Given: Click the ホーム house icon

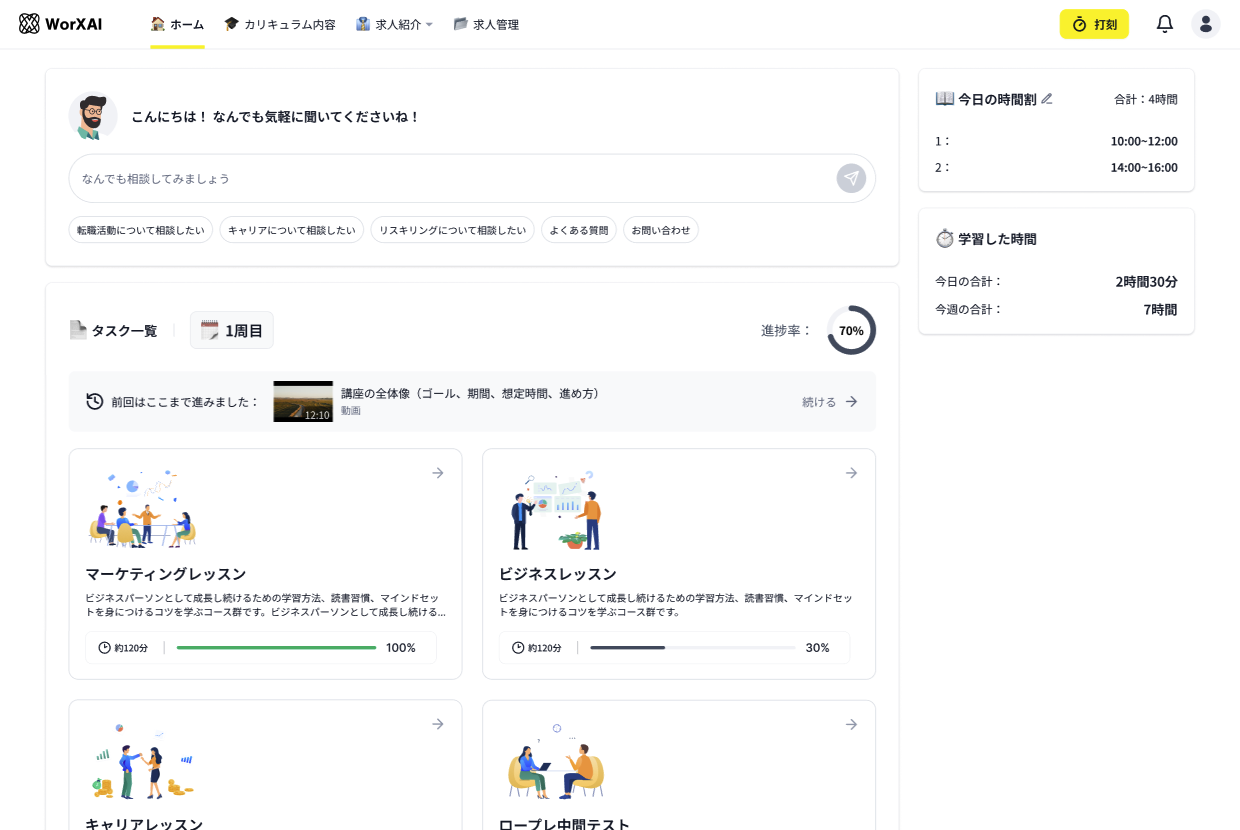Looking at the screenshot, I should coord(158,24).
